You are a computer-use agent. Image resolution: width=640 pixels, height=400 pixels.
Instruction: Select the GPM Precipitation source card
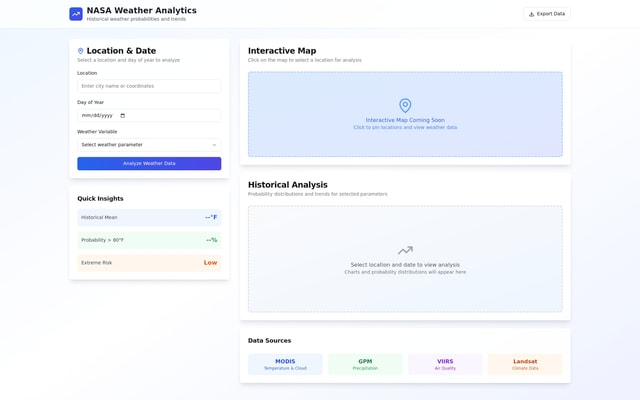(x=365, y=364)
